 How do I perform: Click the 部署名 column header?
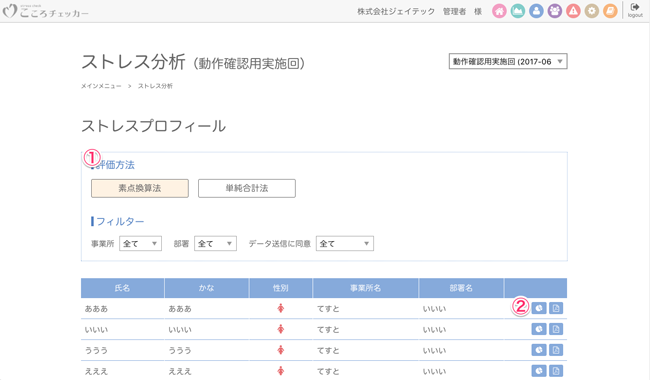coord(461,288)
